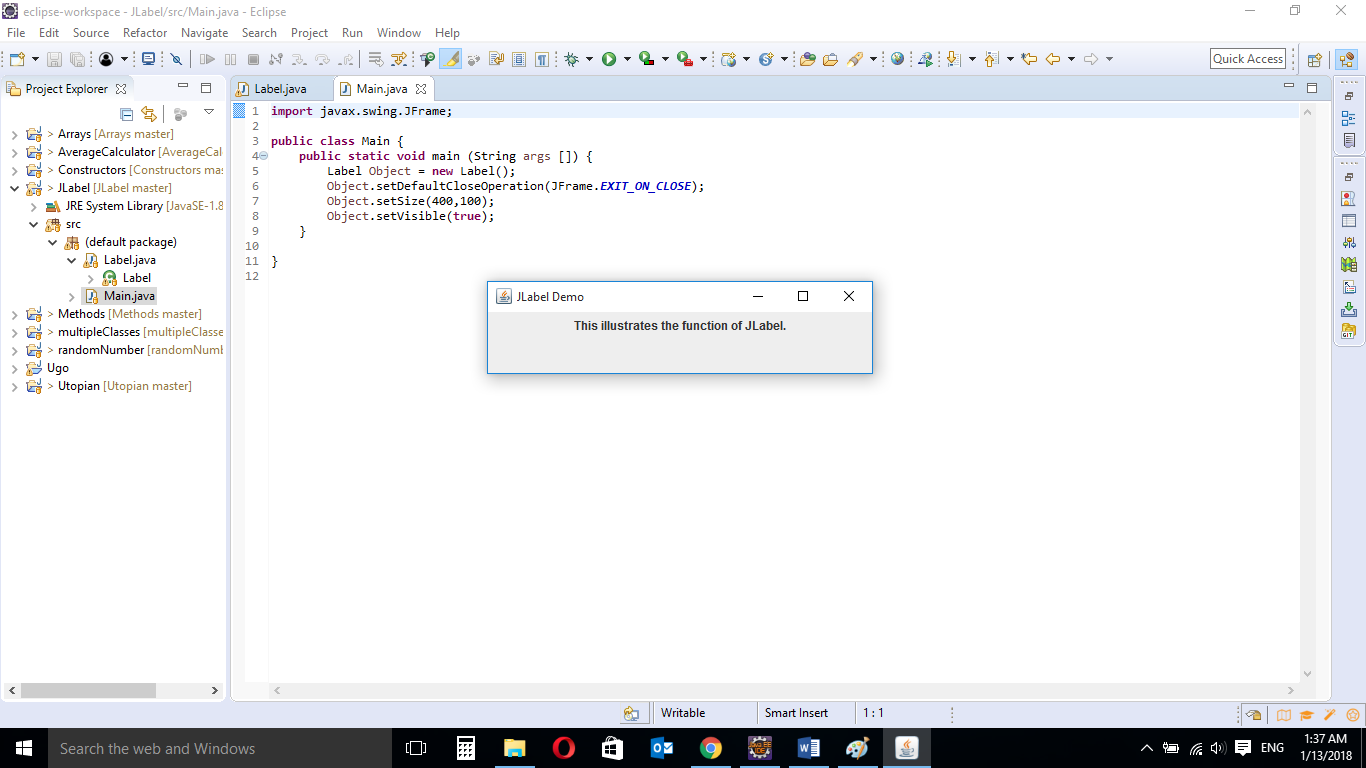The height and width of the screenshot is (768, 1366).
Task: Collapse the JLabel project node
Action: [14, 188]
